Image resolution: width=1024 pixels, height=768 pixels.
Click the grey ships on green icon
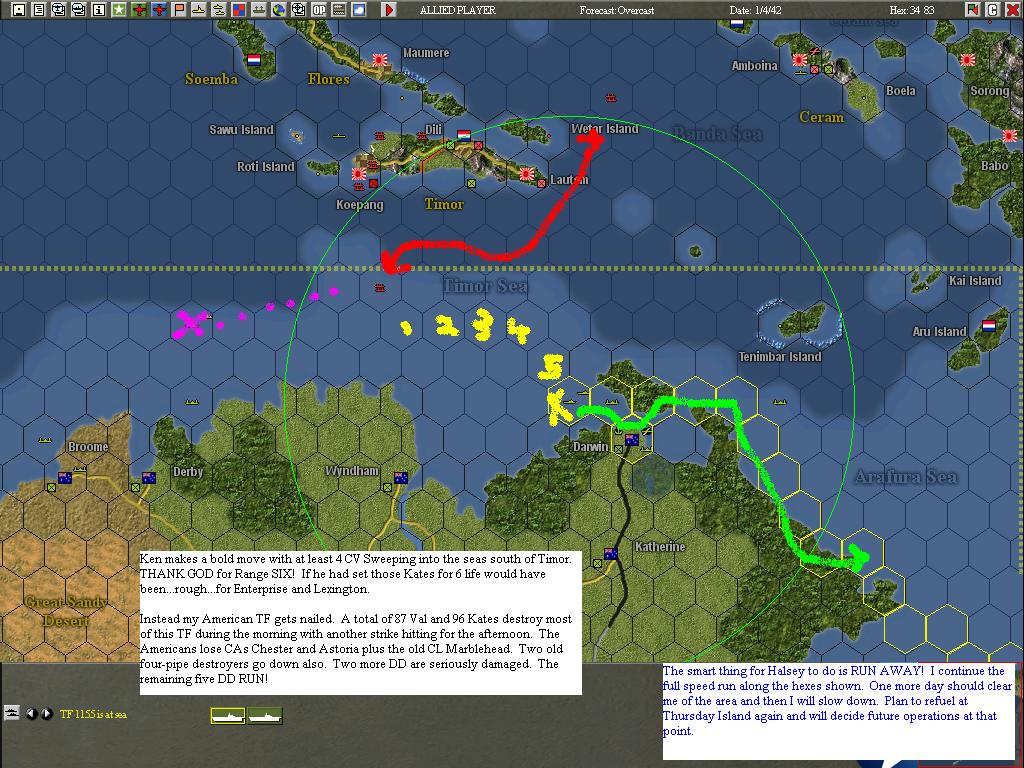tap(259, 9)
